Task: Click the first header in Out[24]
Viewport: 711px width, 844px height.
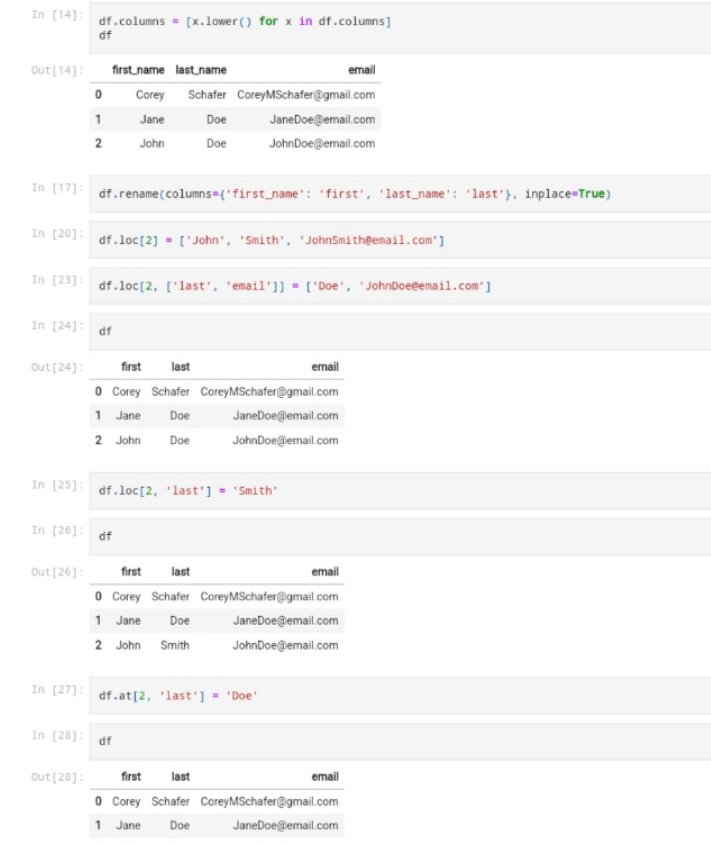Action: click(131, 367)
